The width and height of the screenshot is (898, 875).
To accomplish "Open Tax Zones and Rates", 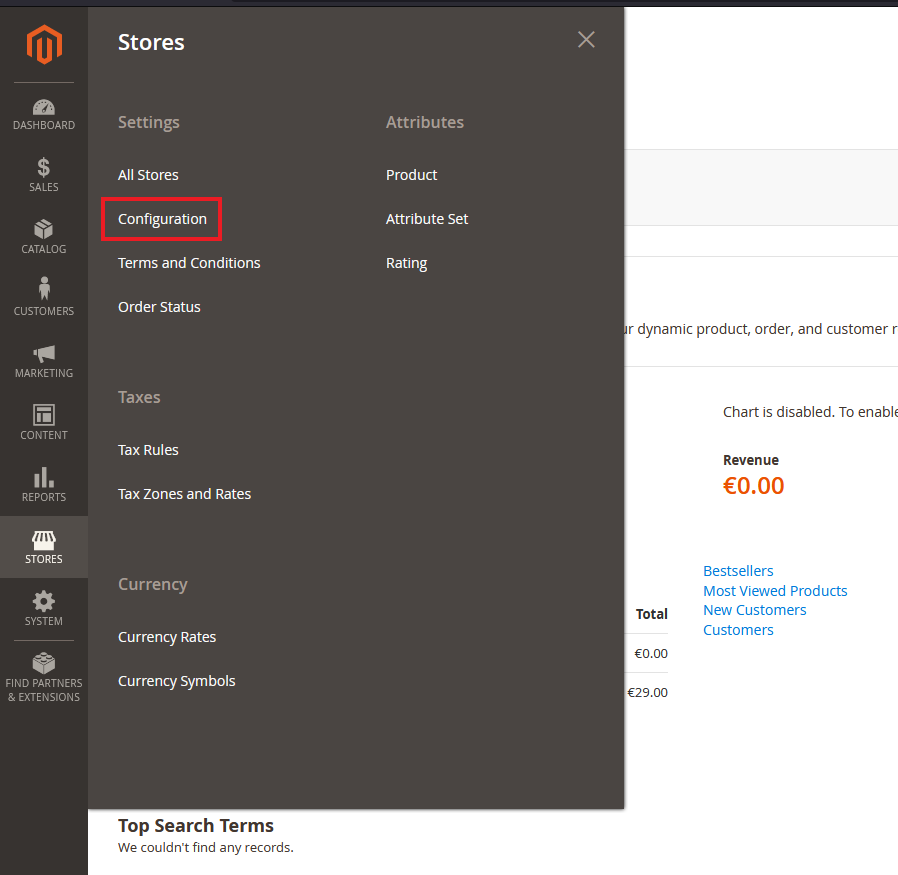I will pyautogui.click(x=184, y=494).
